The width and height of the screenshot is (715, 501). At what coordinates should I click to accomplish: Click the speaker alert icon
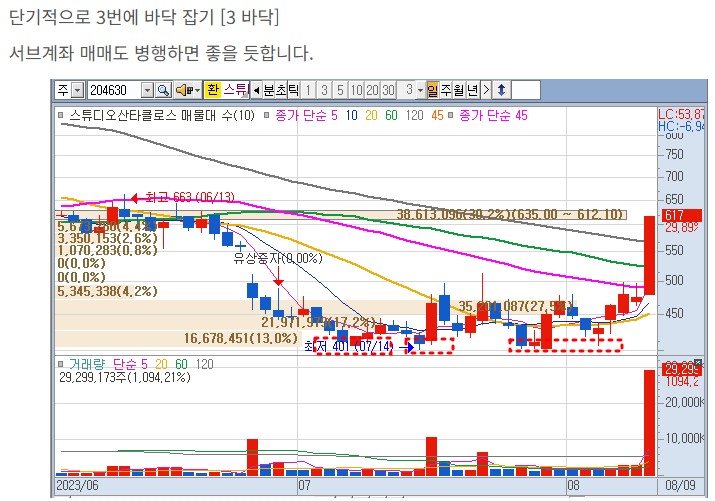point(183,90)
